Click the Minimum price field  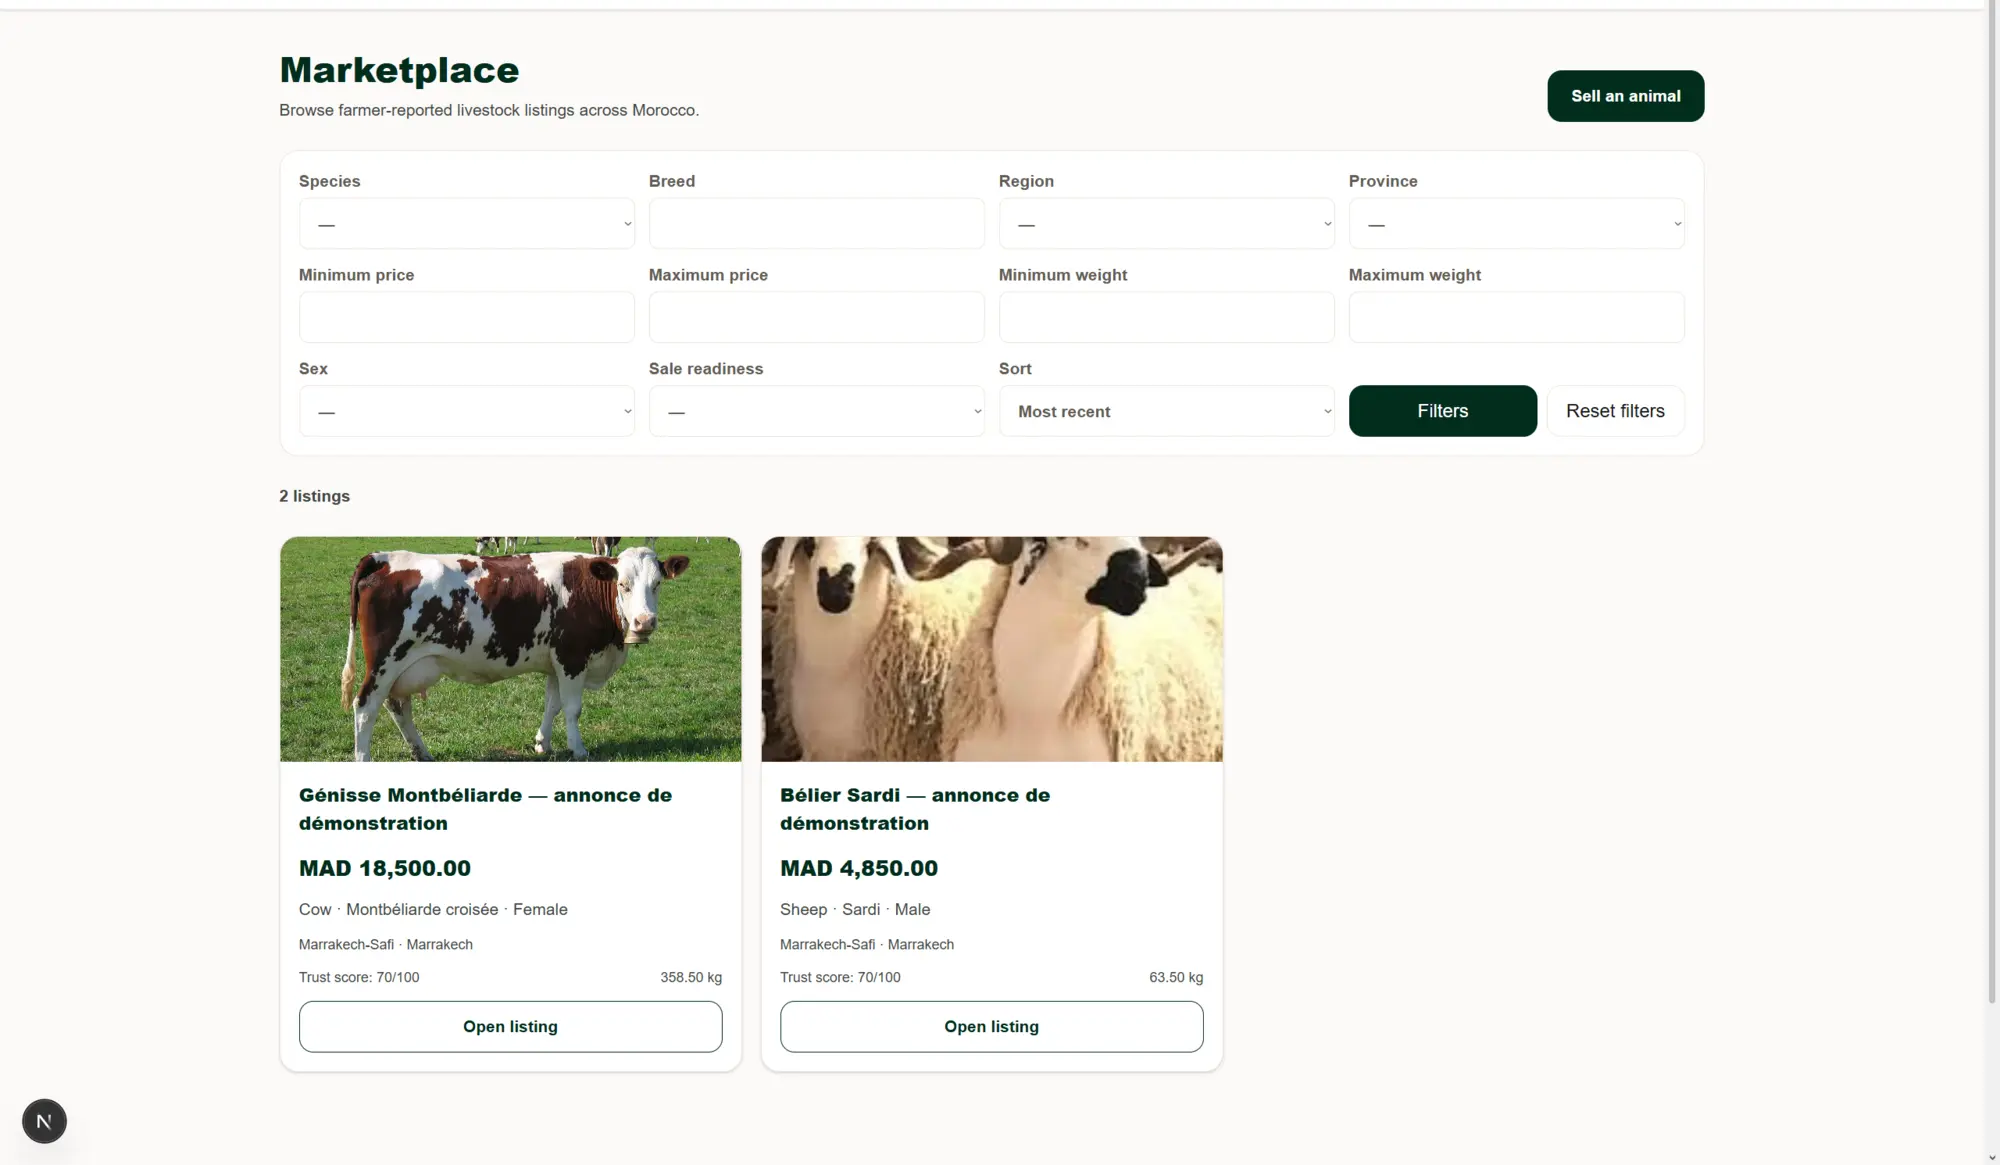(466, 317)
